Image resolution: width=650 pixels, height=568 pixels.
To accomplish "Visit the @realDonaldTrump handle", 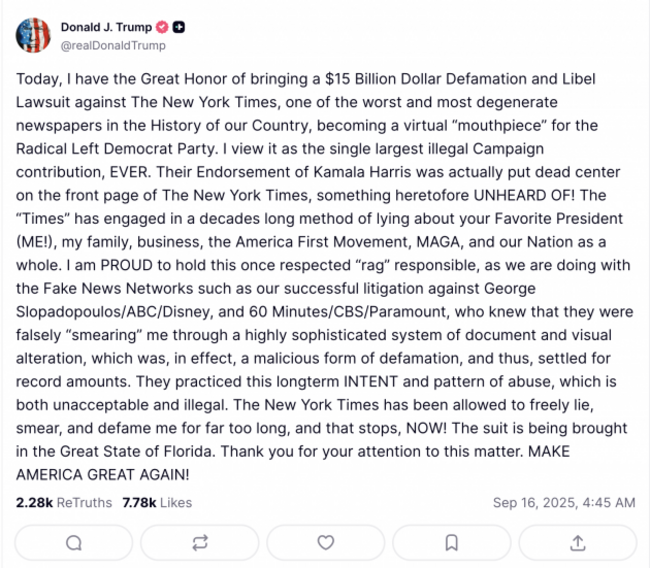I will click(113, 45).
